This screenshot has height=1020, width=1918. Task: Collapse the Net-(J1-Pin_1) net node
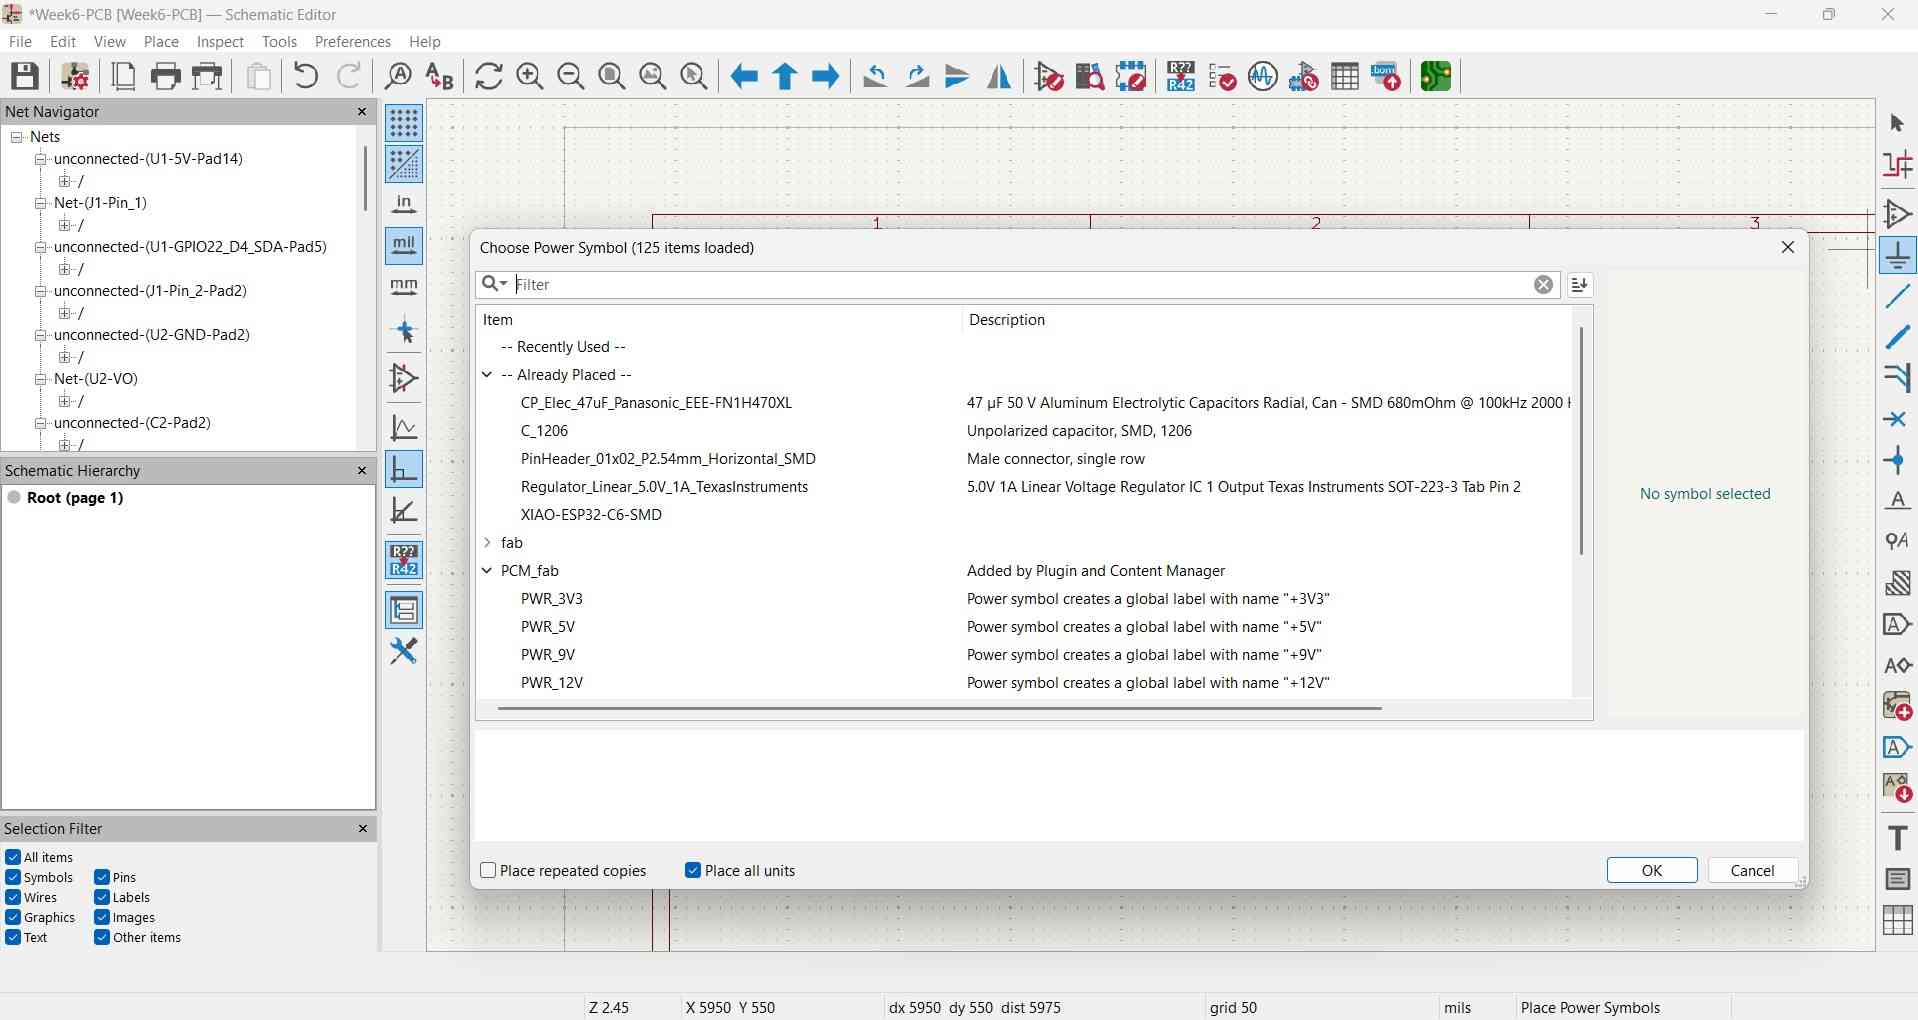pyautogui.click(x=41, y=203)
